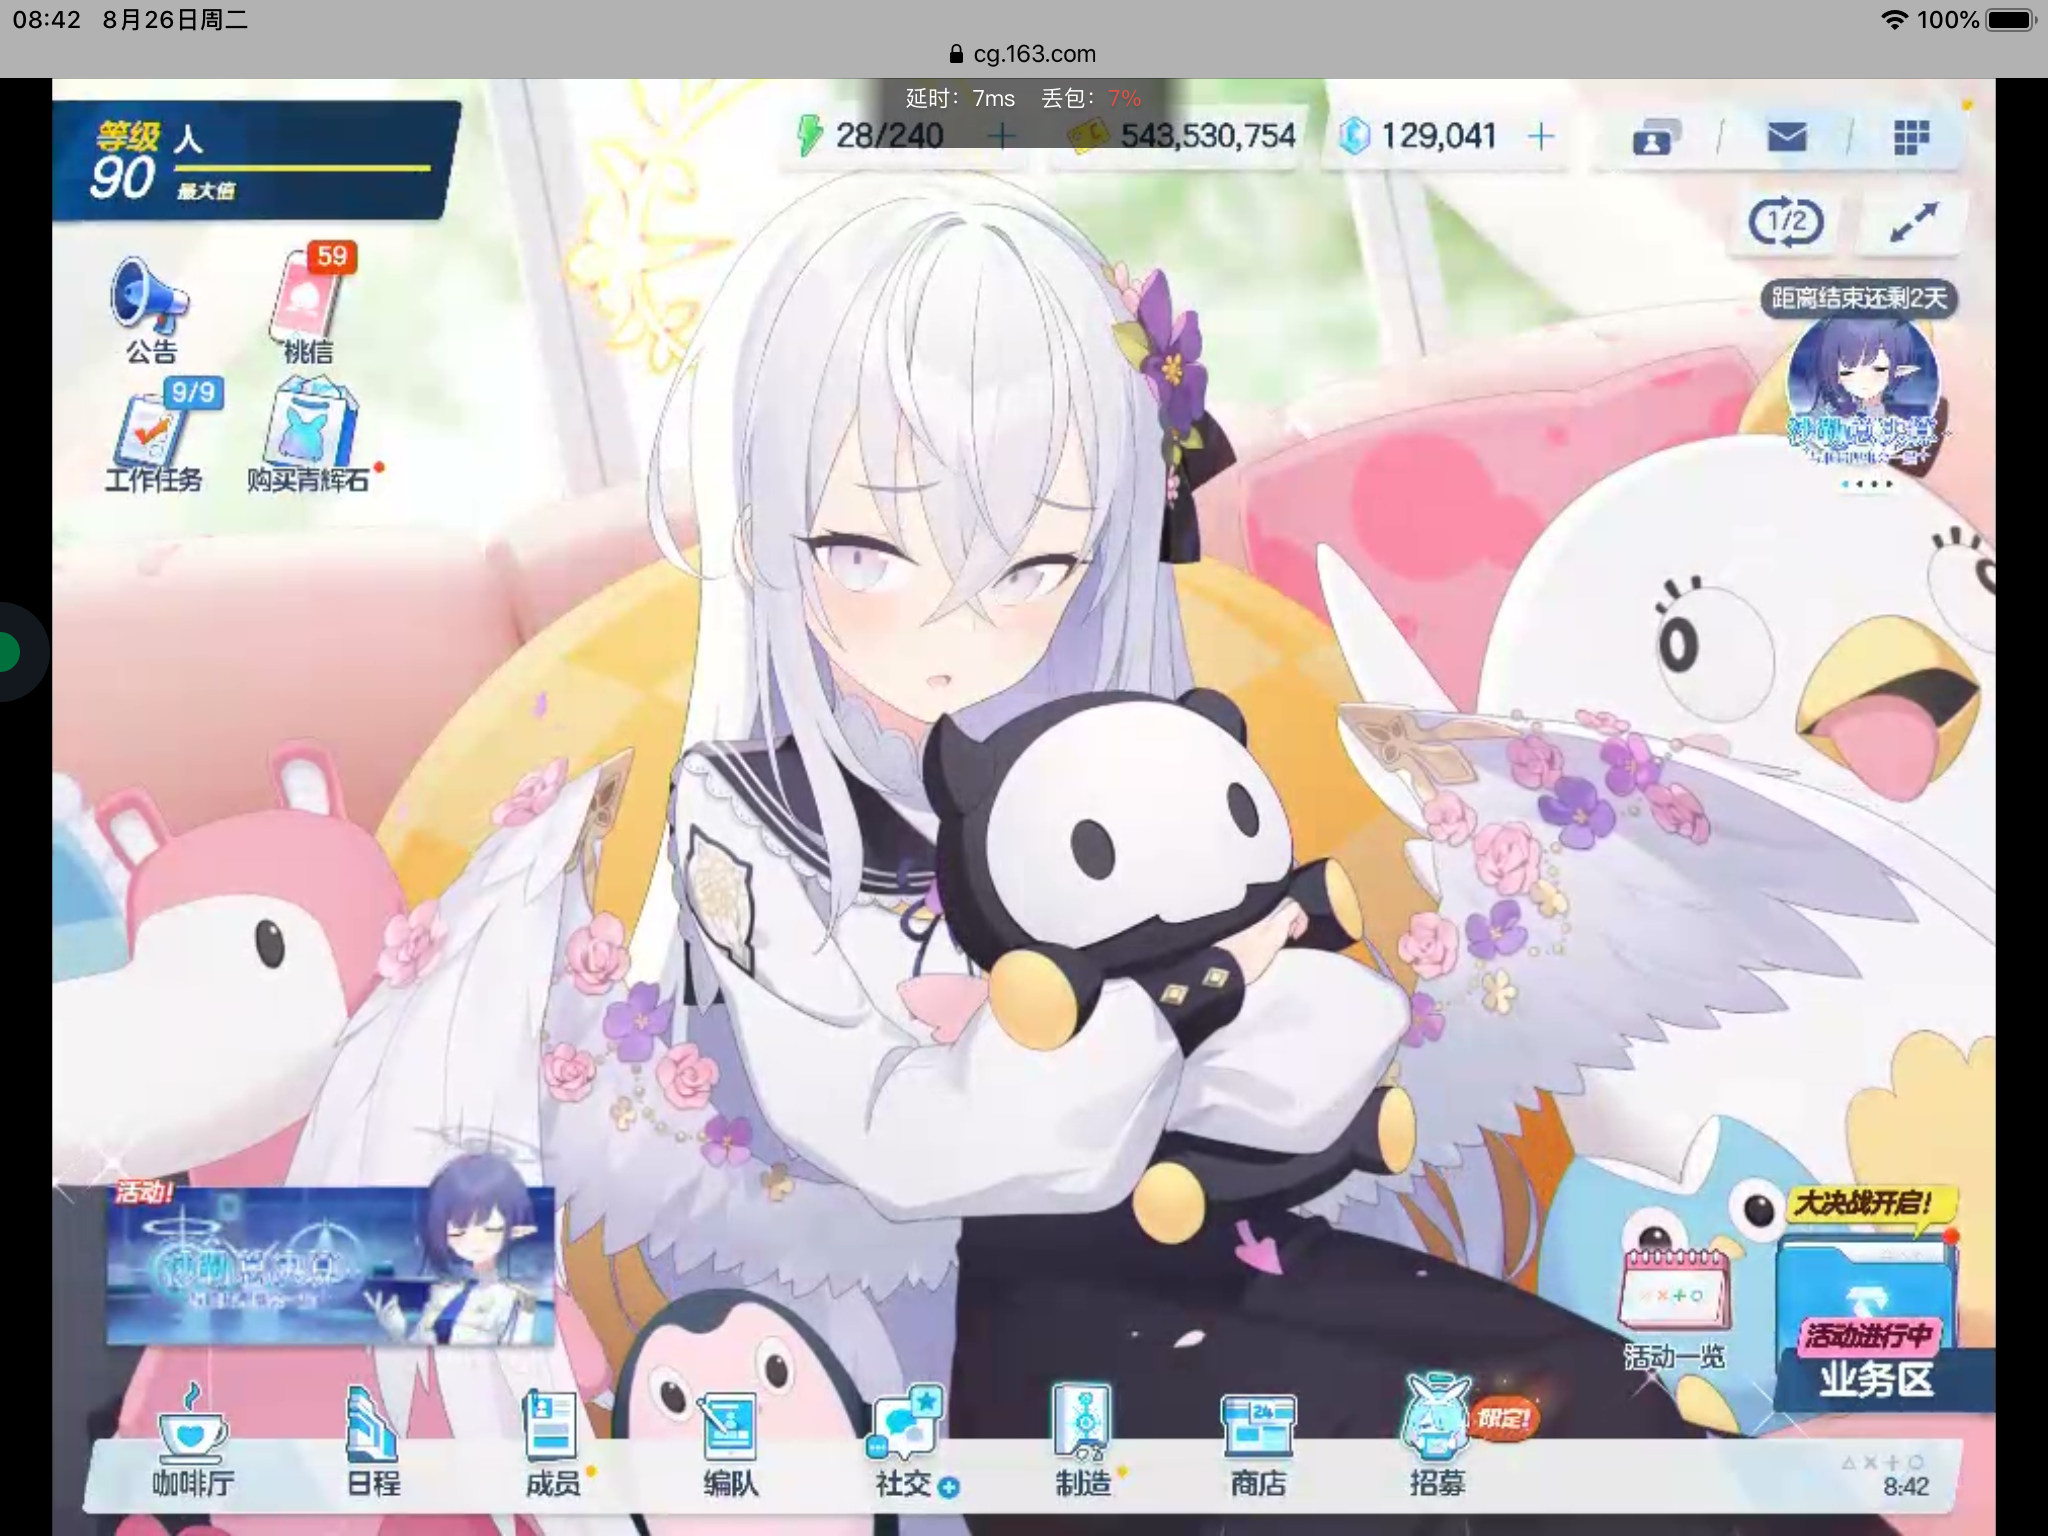The width and height of the screenshot is (2048, 1536).
Task: Tap the 限定! badge on recruit
Action: point(1503,1419)
